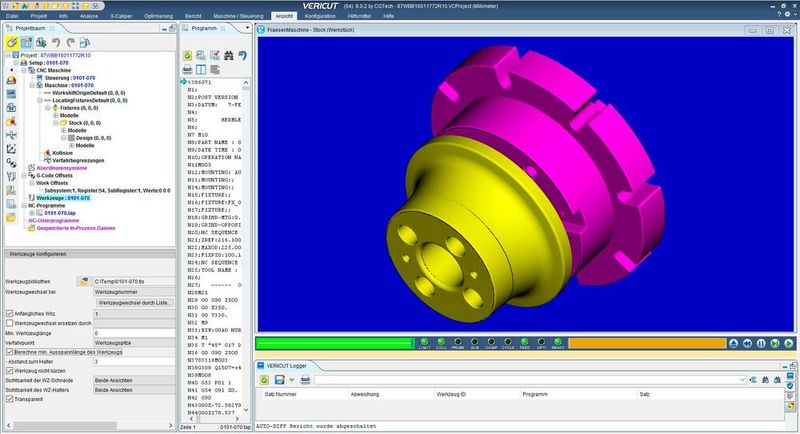This screenshot has width=800, height=434.
Task: Click the READY status light
Action: pos(558,342)
